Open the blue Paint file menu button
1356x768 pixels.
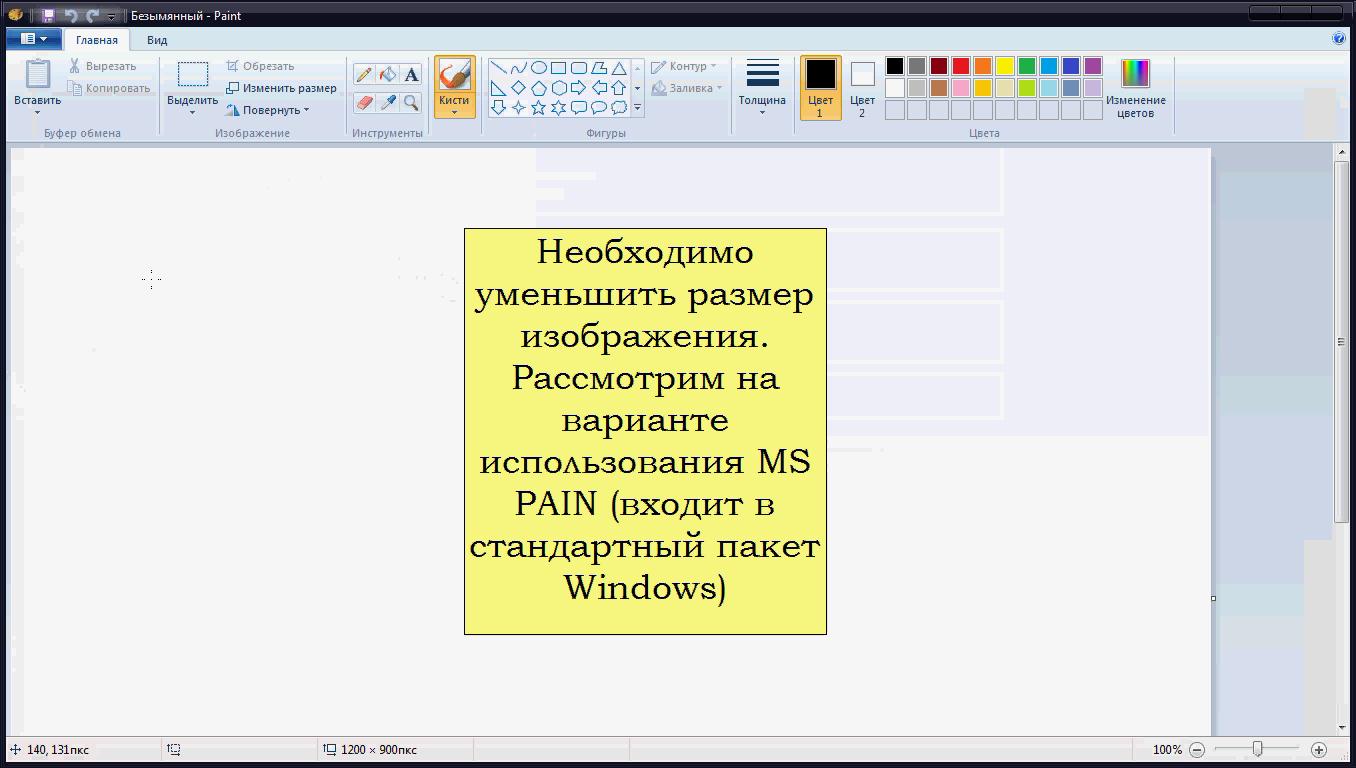pyautogui.click(x=33, y=39)
